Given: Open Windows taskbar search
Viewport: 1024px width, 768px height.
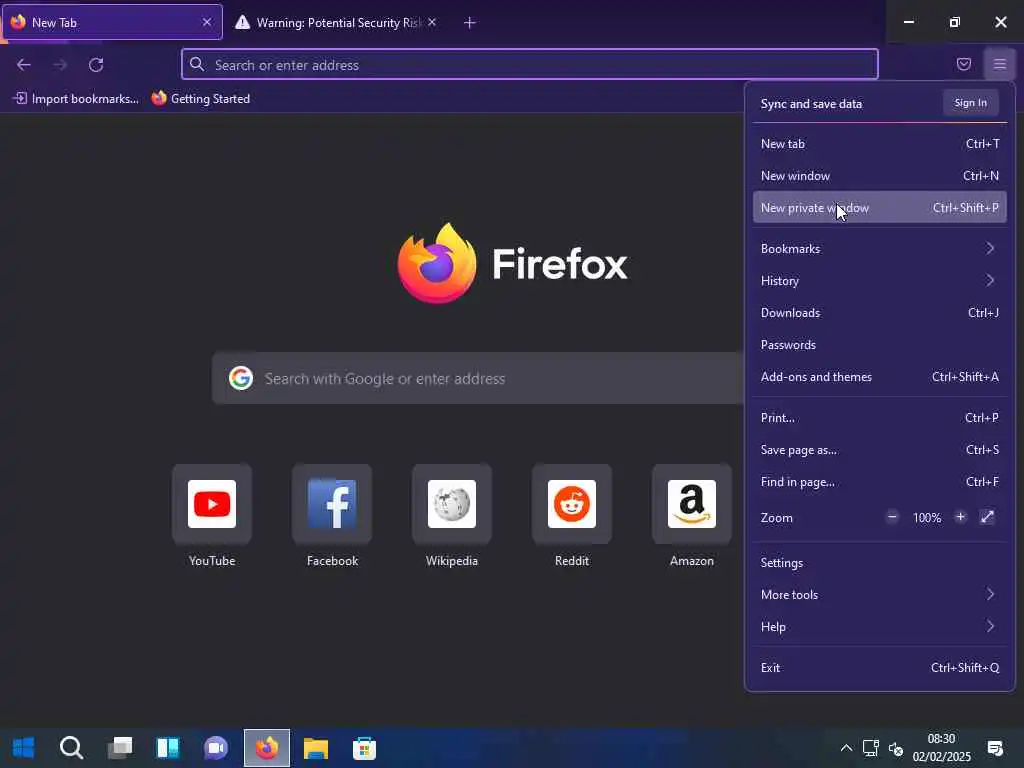Looking at the screenshot, I should [x=71, y=748].
